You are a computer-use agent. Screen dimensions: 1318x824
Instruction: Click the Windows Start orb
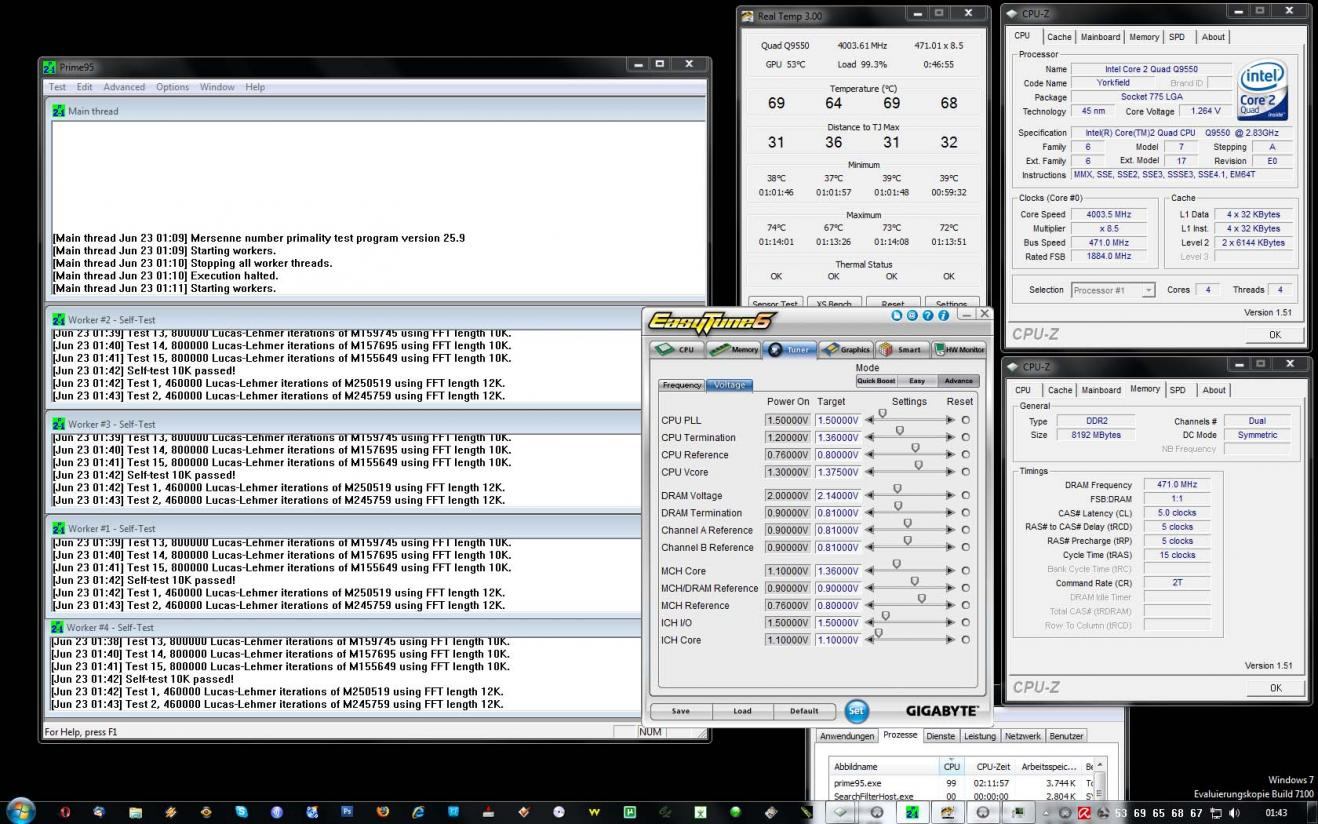tap(20, 811)
